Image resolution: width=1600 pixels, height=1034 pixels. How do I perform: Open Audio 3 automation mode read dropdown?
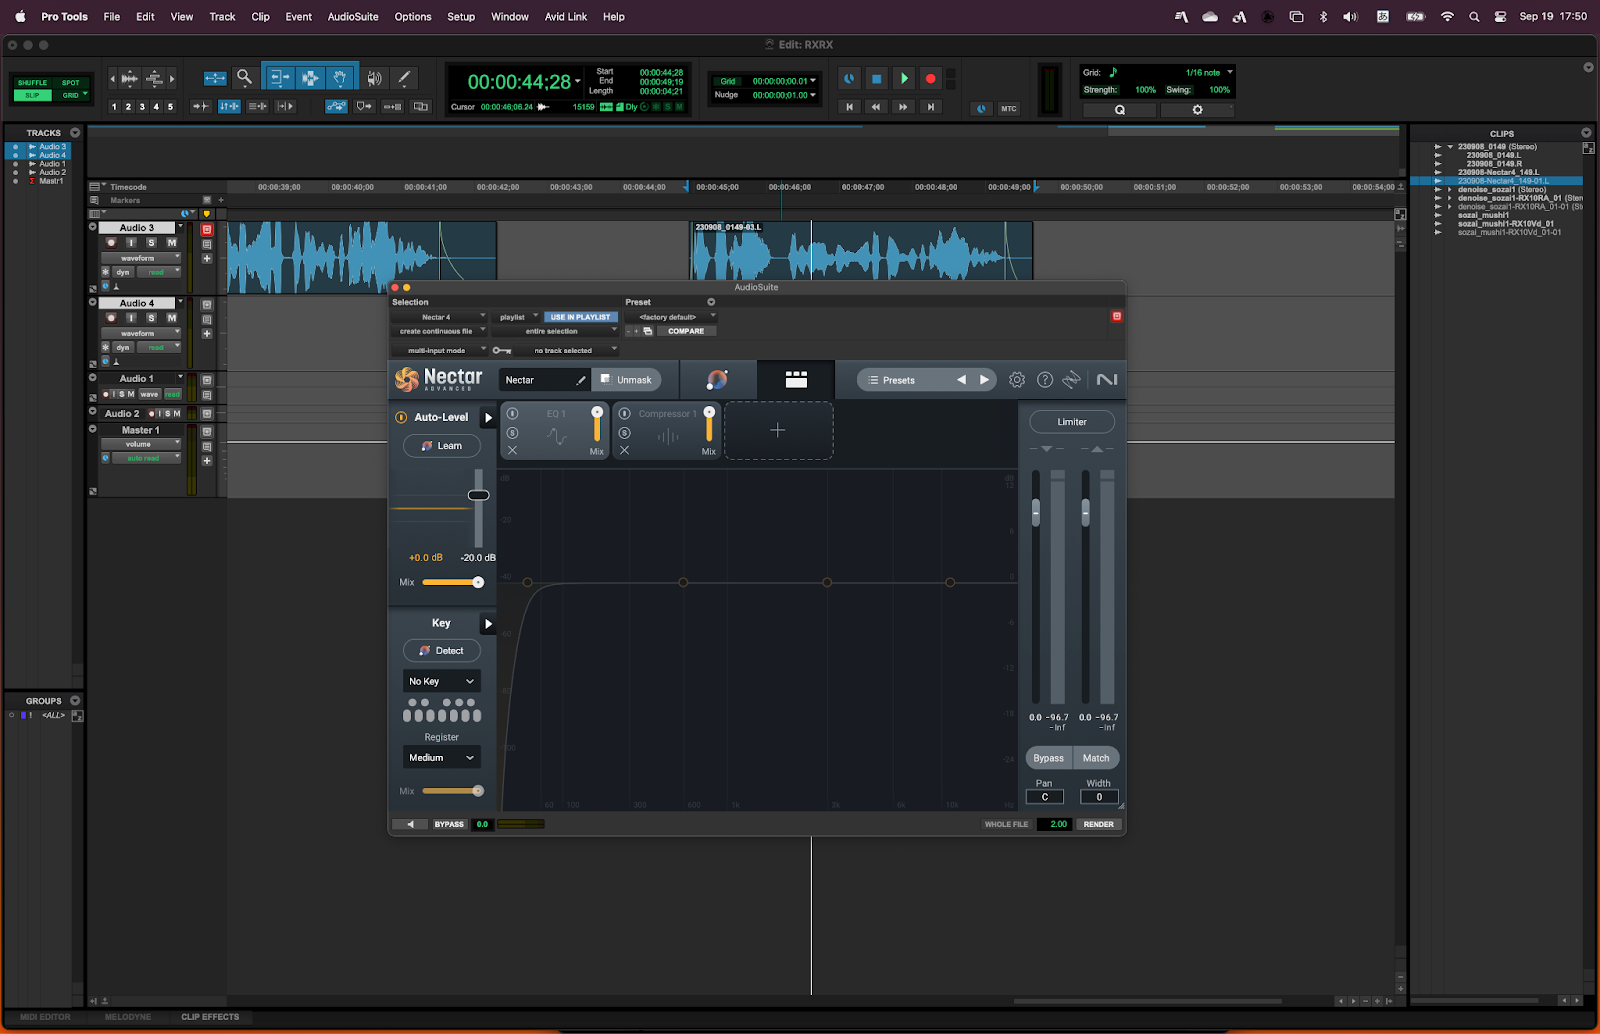[x=160, y=272]
